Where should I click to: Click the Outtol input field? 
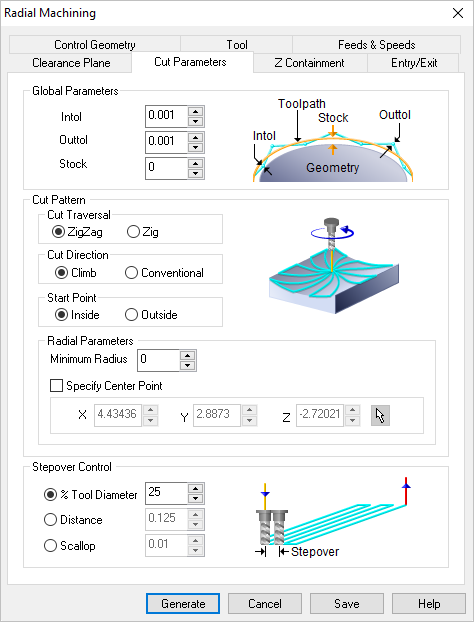(x=166, y=142)
